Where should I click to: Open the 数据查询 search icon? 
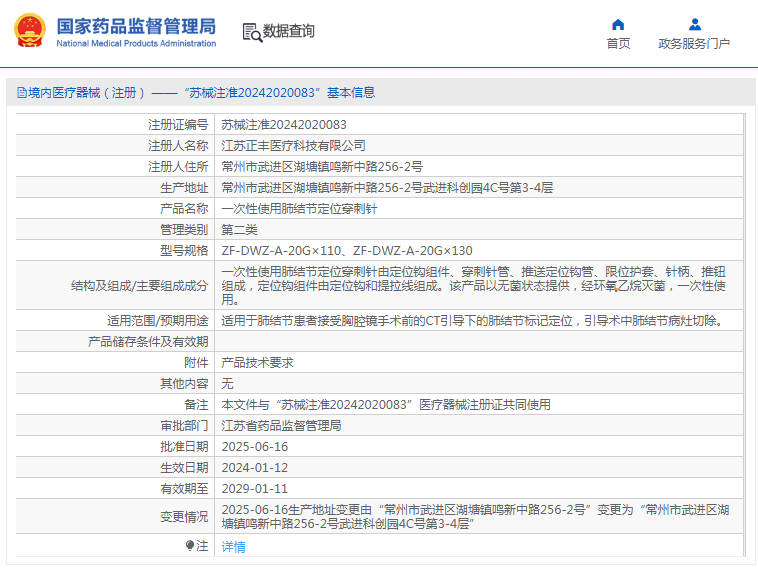pos(252,32)
